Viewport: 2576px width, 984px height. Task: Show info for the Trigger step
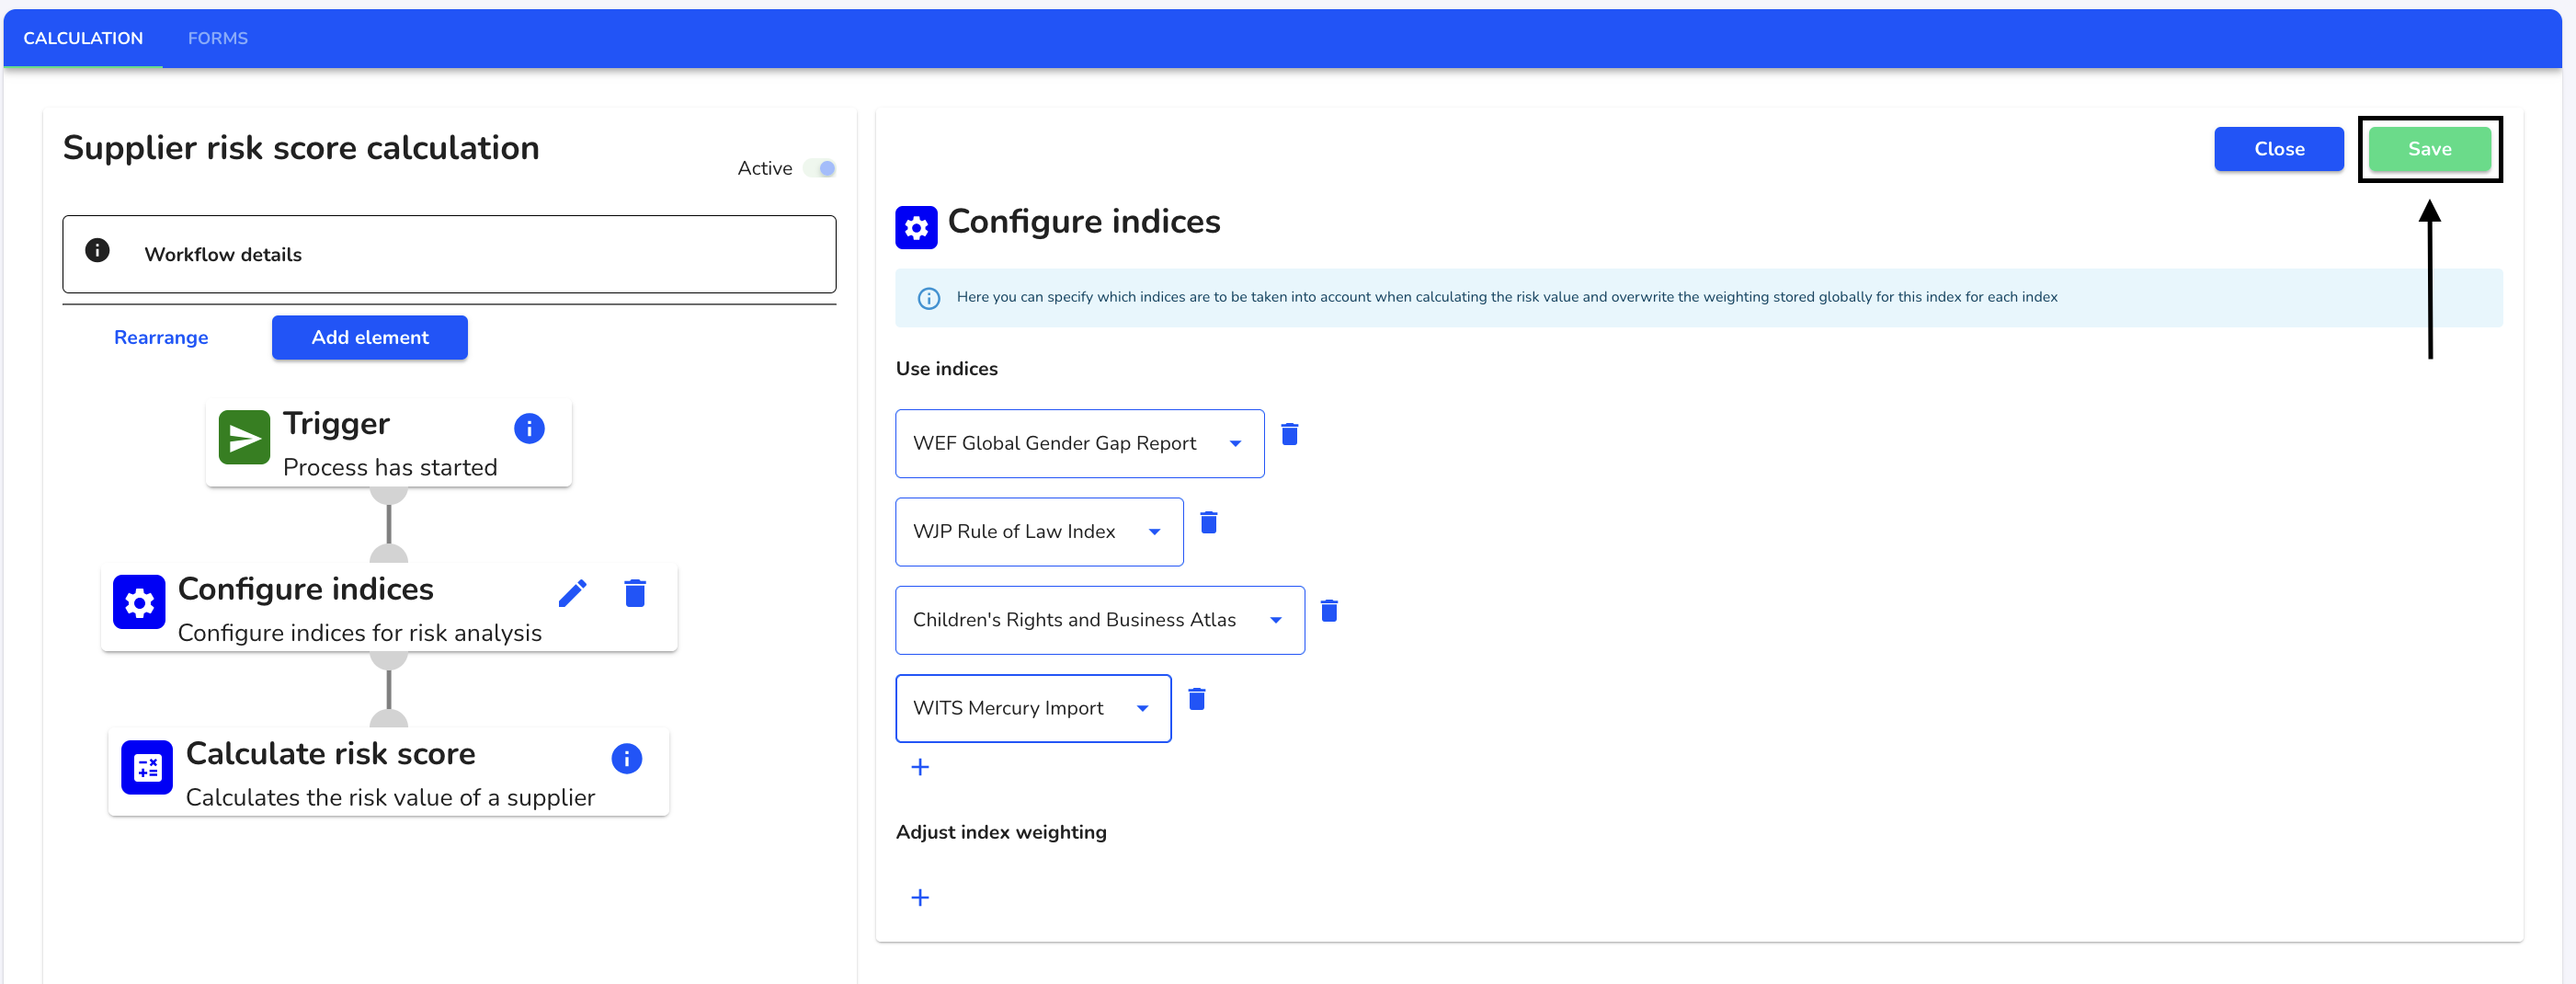tap(529, 428)
